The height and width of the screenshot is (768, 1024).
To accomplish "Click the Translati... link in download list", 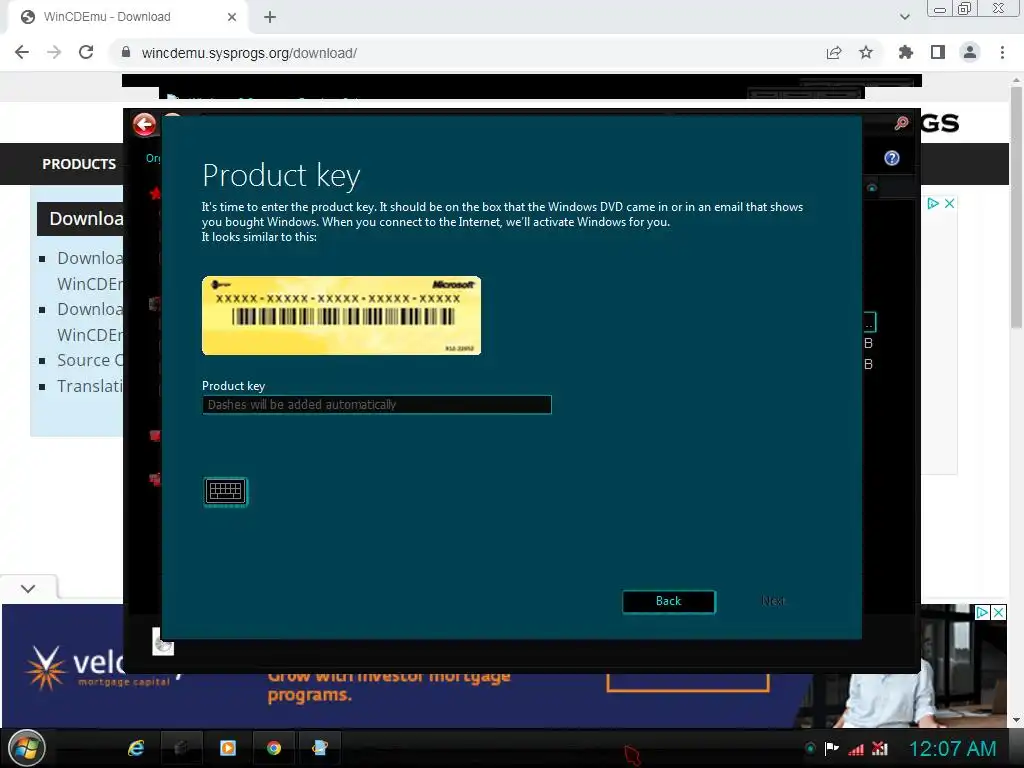I will coord(89,386).
